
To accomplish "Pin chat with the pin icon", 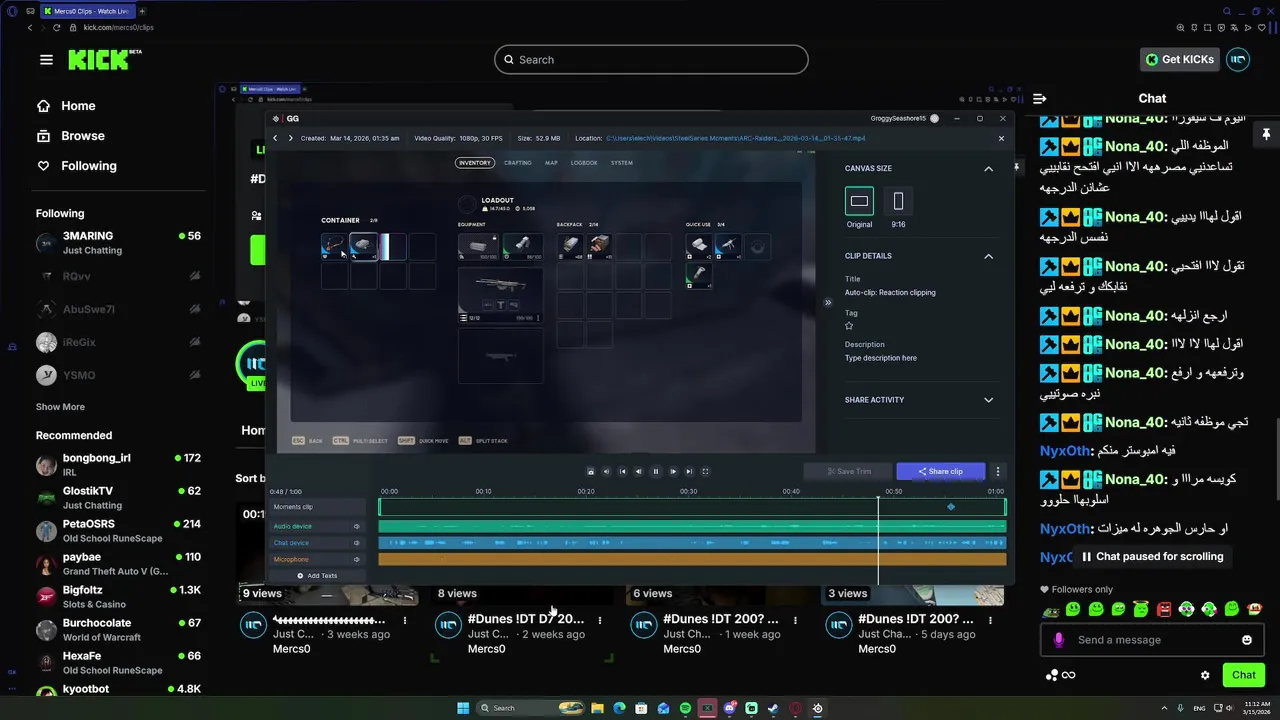I will [1265, 134].
